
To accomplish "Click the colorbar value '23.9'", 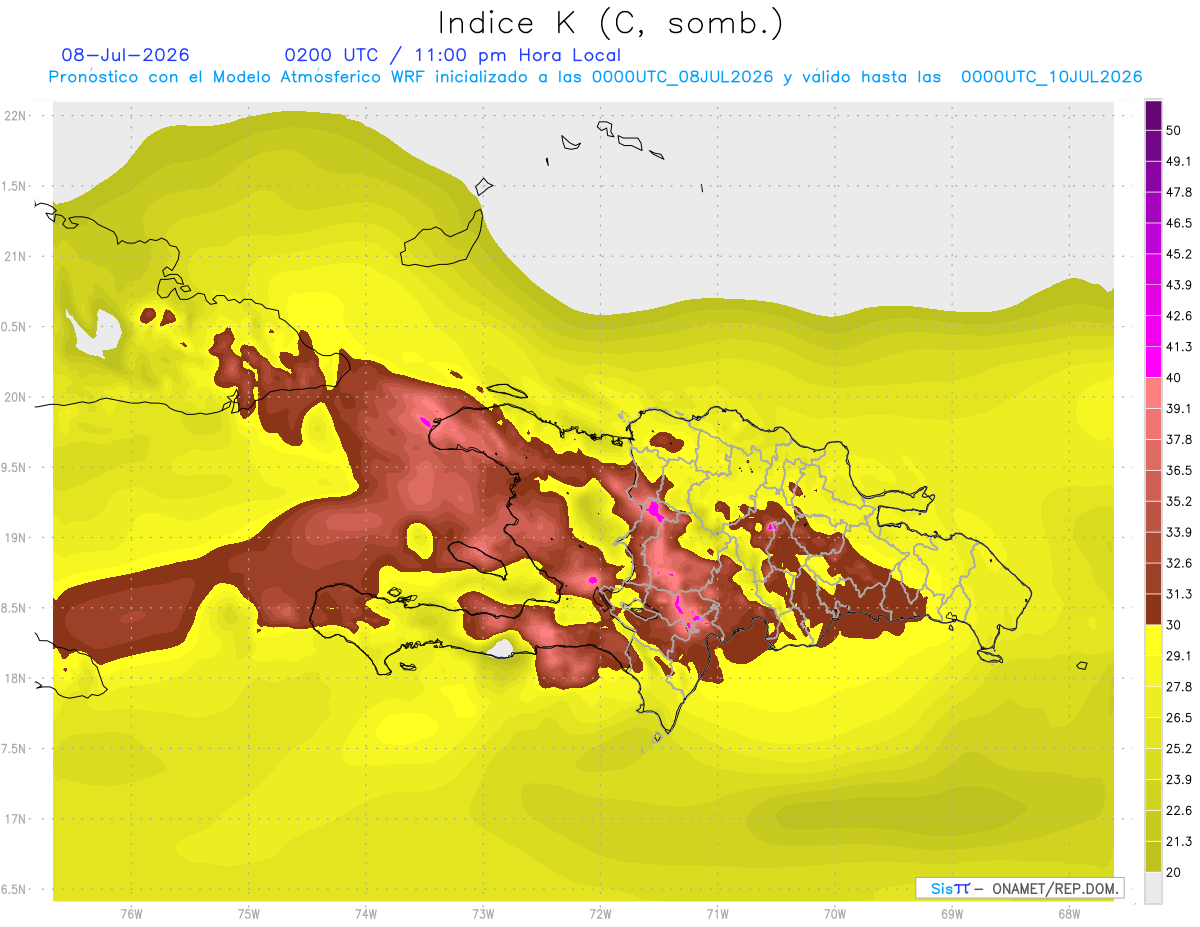I will pyautogui.click(x=1179, y=779).
